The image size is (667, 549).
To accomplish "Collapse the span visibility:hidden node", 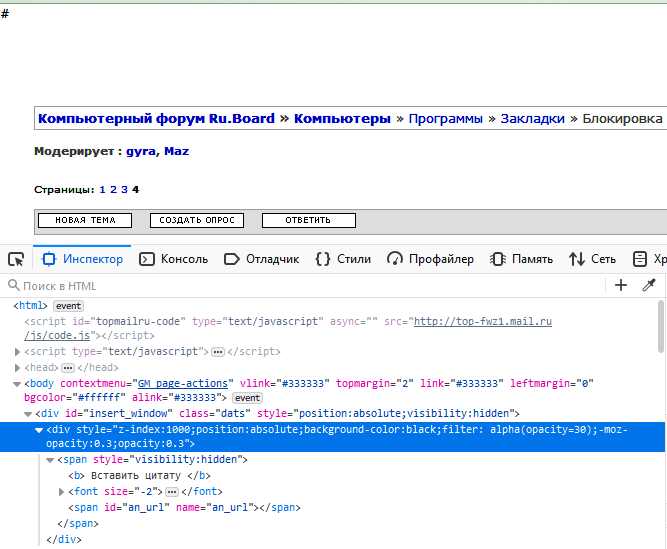I will point(50,460).
